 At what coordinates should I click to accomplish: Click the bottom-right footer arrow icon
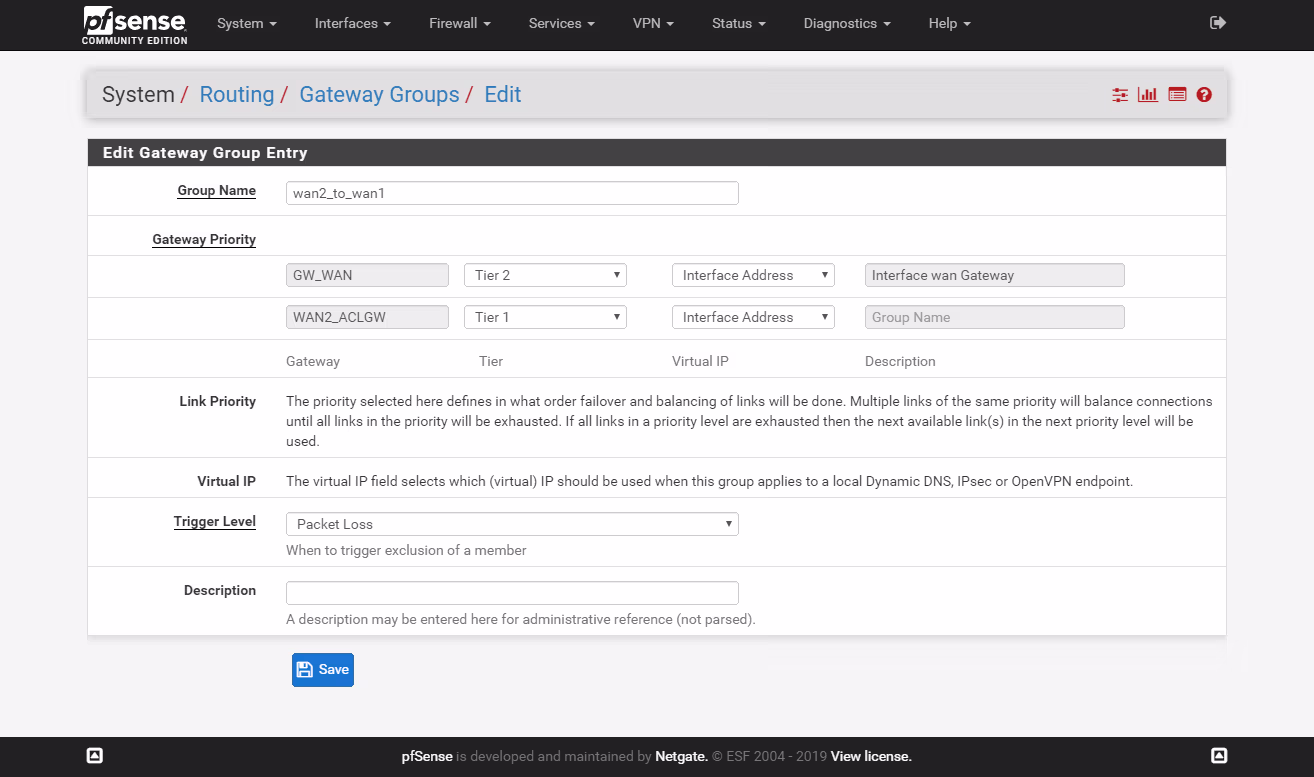pyautogui.click(x=1219, y=756)
